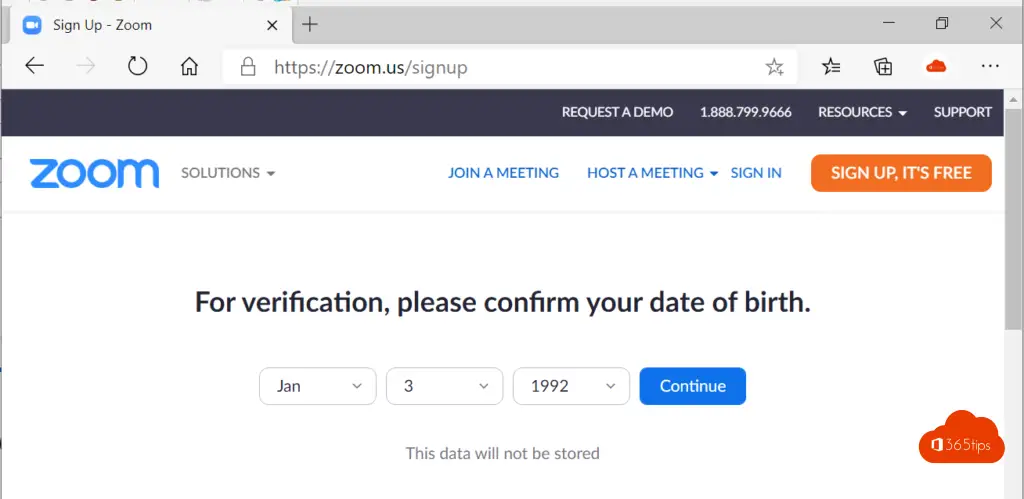The image size is (1024, 499).
Task: Click the Zoom logo
Action: coord(94,173)
